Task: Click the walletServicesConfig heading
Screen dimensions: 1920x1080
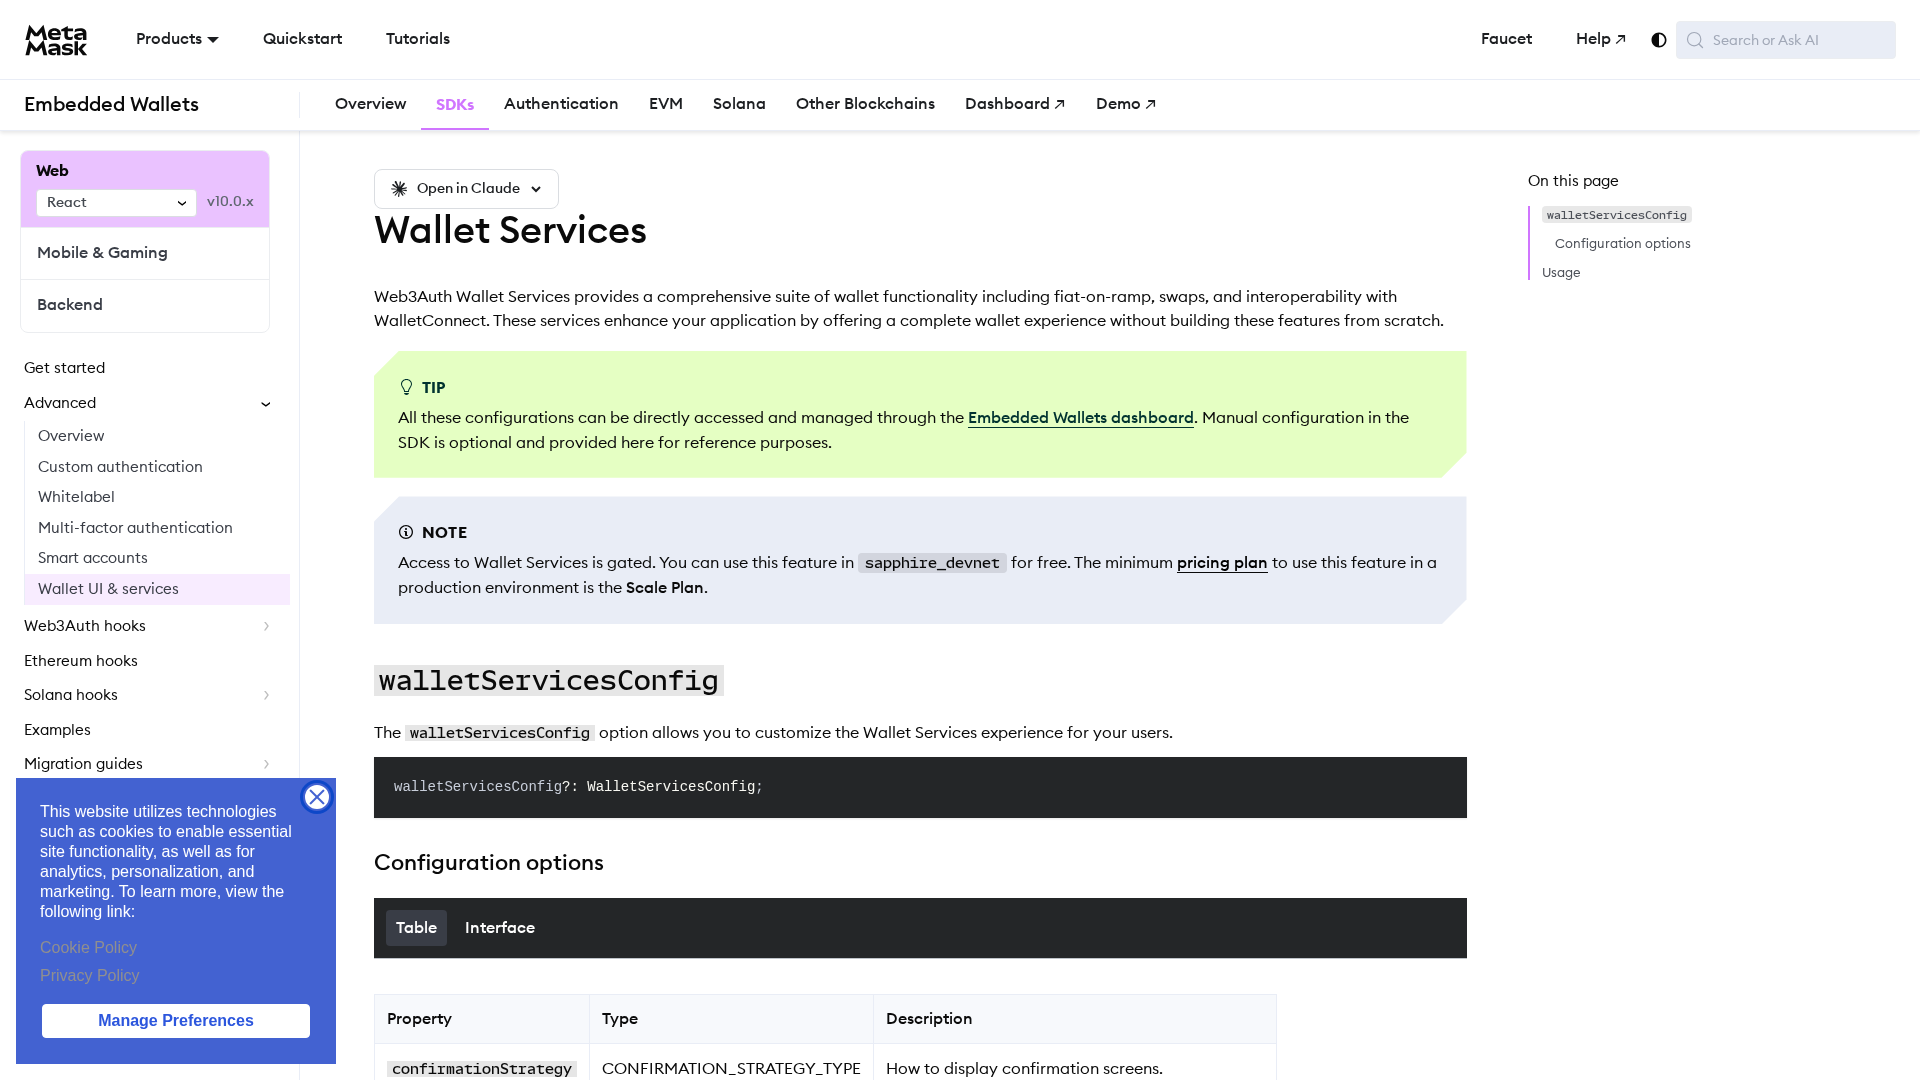Action: (x=549, y=681)
